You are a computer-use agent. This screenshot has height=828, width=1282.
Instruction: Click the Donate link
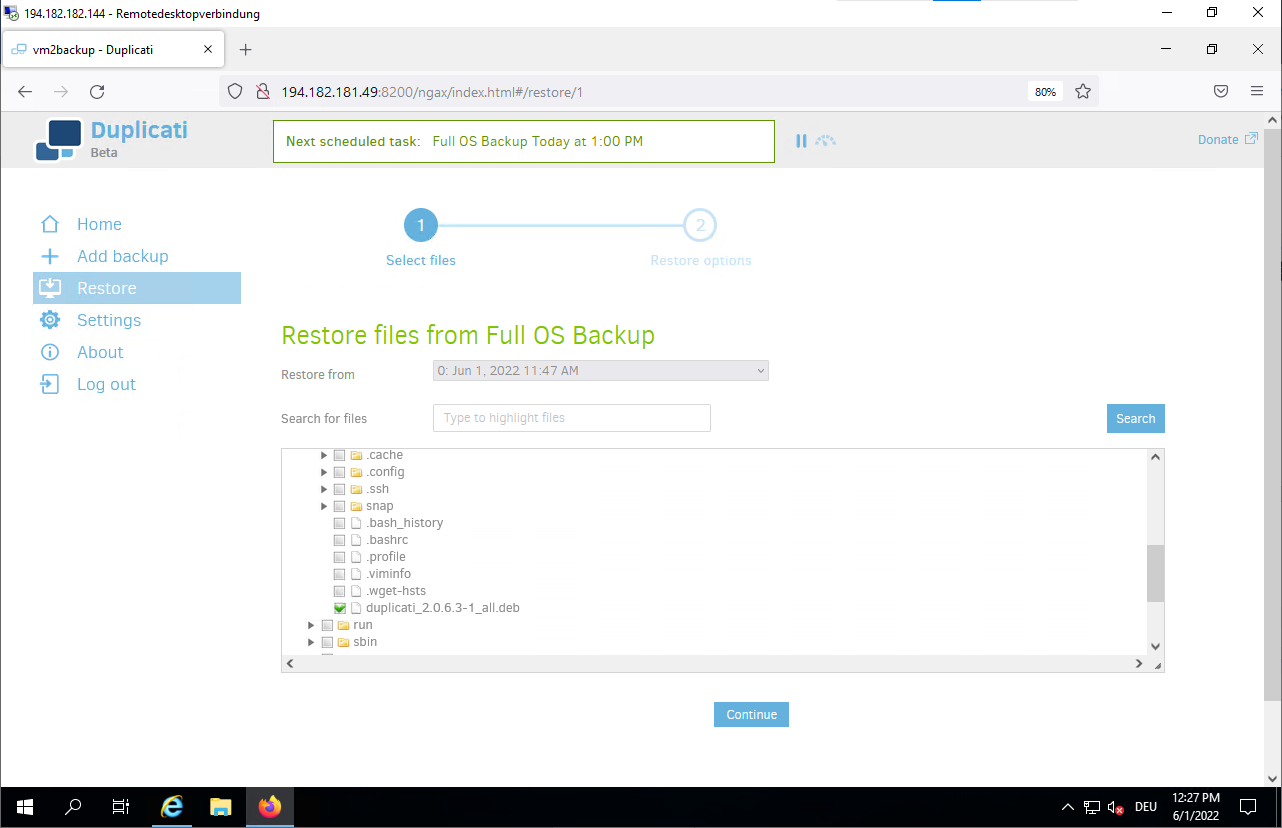[1227, 140]
